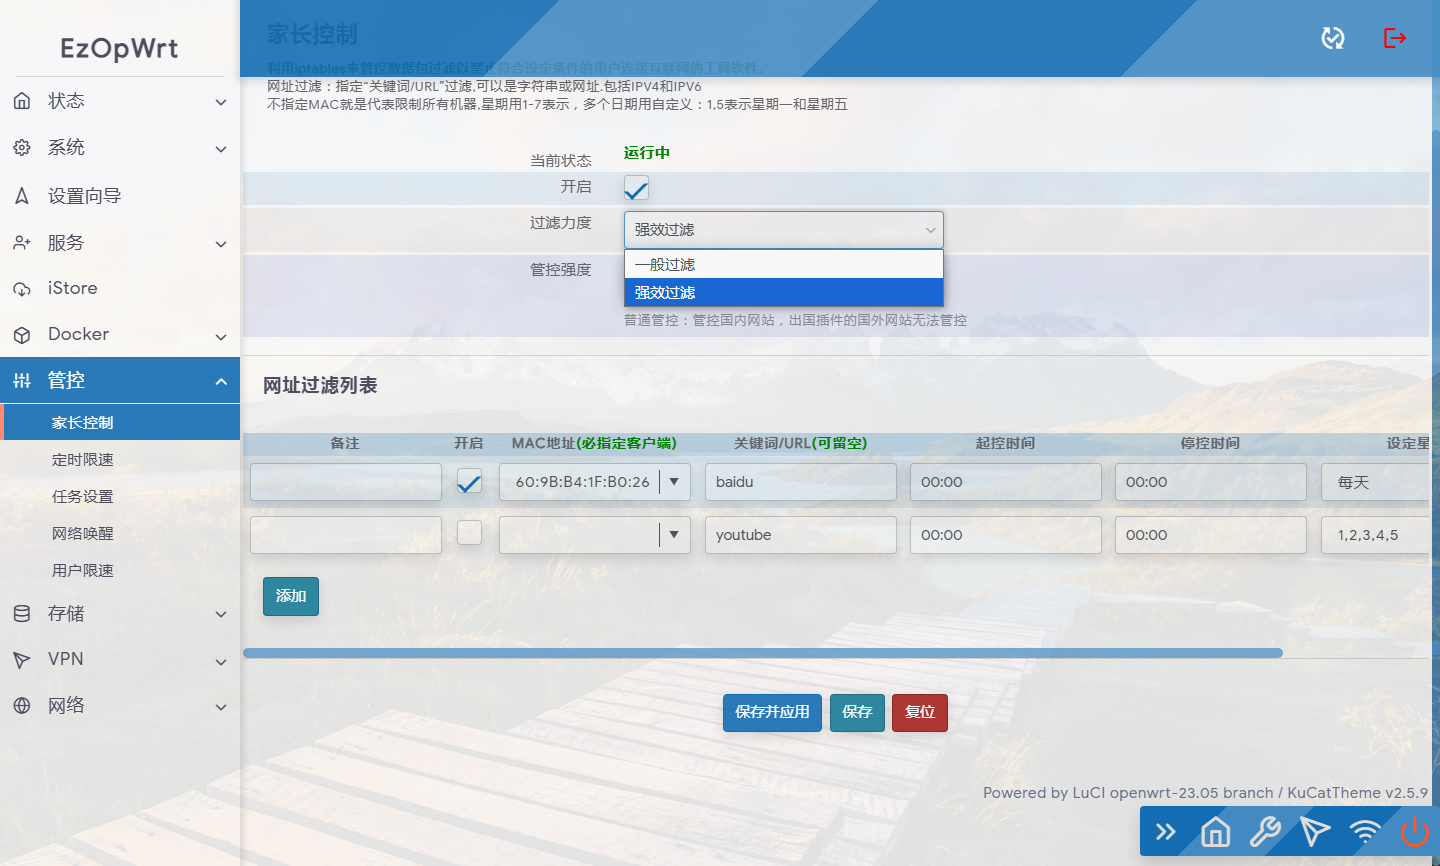Click the EzOpWrt logo title

coord(119,48)
